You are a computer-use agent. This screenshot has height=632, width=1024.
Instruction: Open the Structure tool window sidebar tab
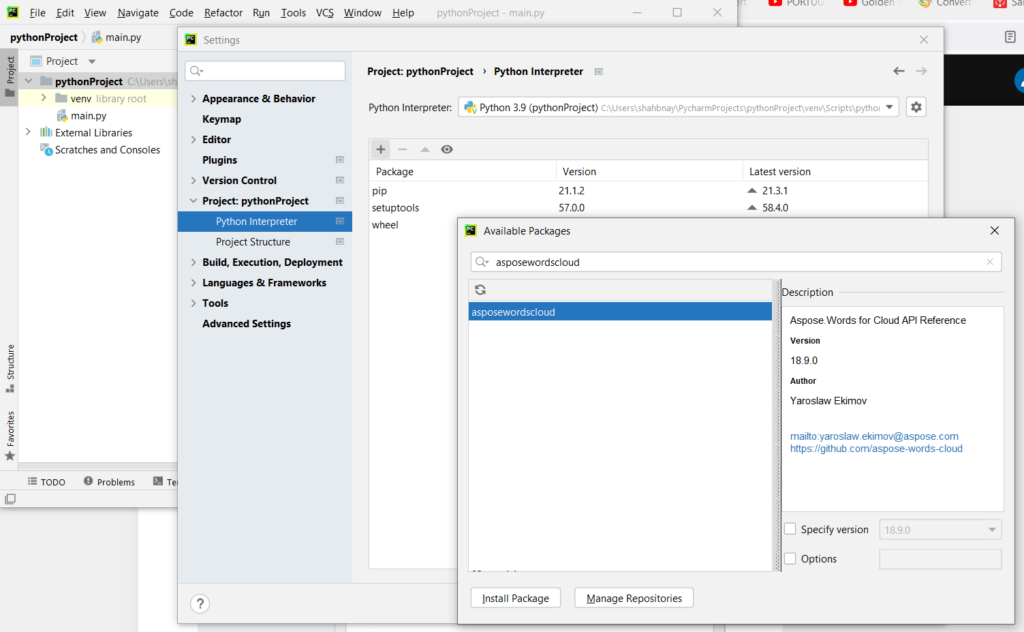pyautogui.click(x=10, y=368)
